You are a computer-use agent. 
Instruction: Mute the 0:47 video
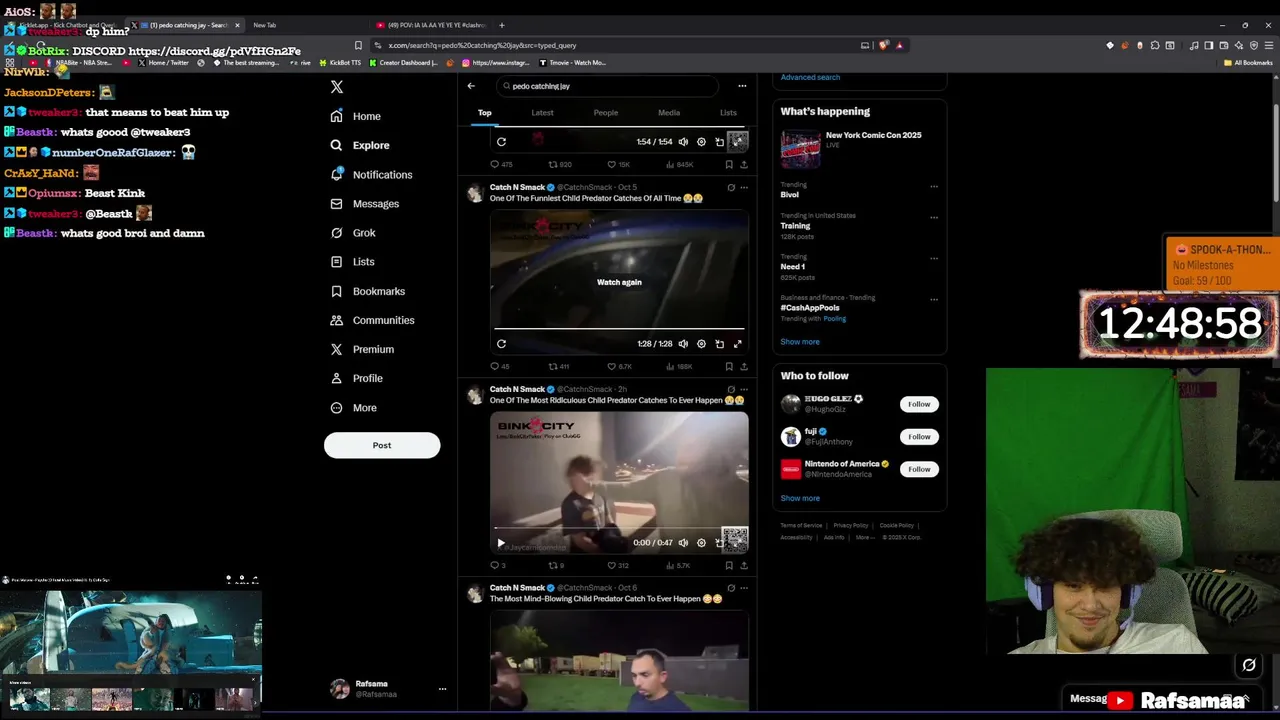point(683,543)
